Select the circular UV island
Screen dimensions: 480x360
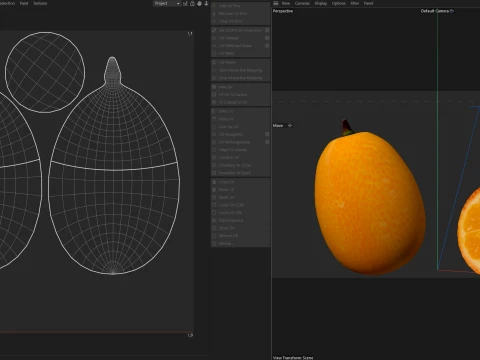45,72
